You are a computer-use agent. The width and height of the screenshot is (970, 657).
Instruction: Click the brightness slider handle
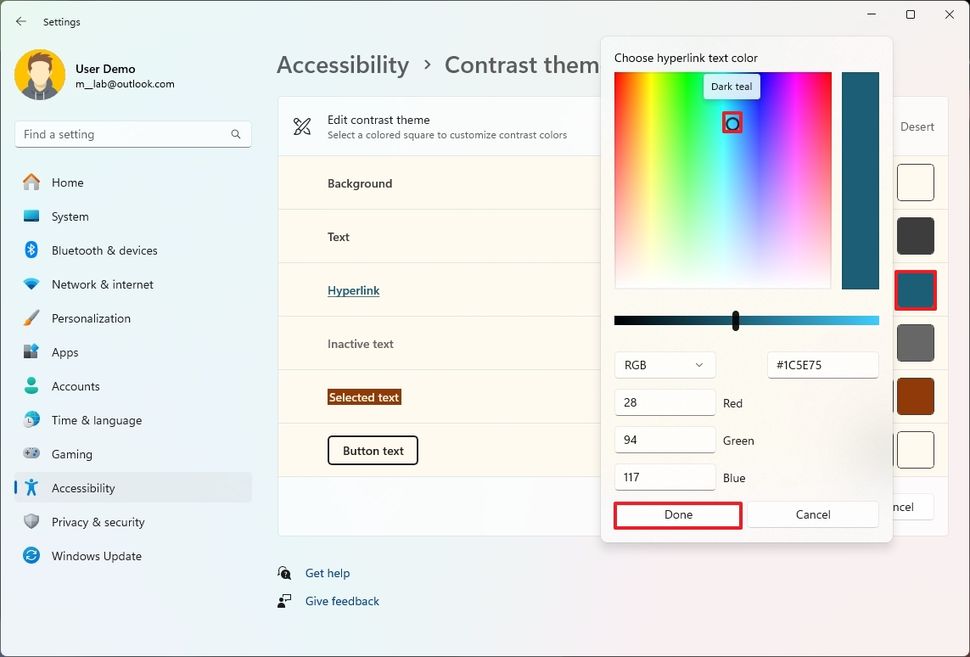click(735, 320)
